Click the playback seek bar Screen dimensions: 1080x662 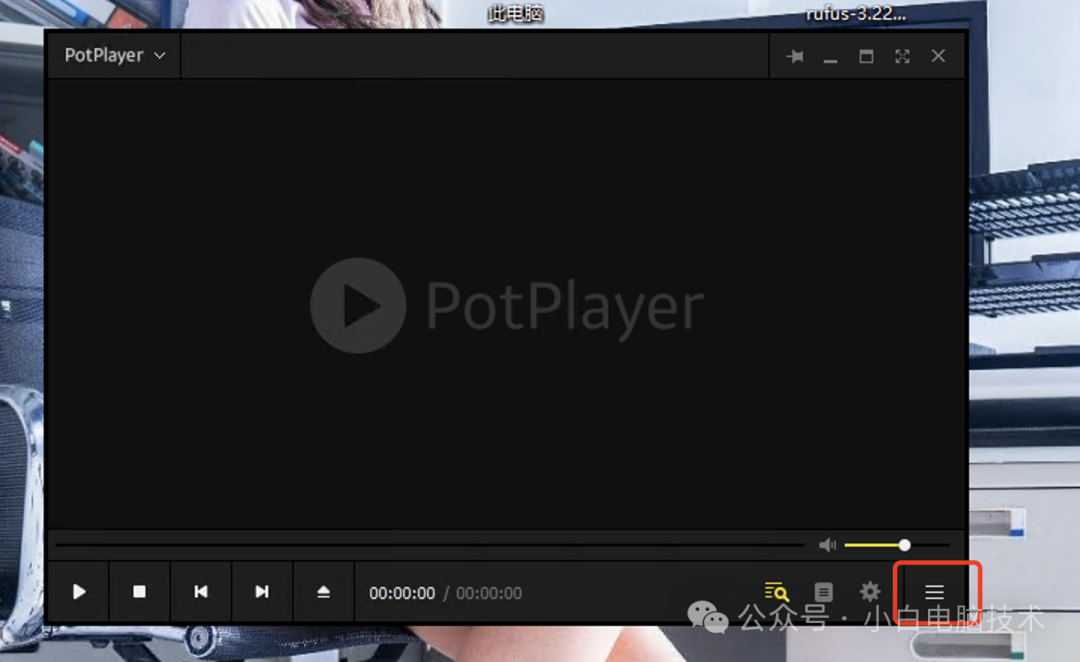(x=430, y=546)
